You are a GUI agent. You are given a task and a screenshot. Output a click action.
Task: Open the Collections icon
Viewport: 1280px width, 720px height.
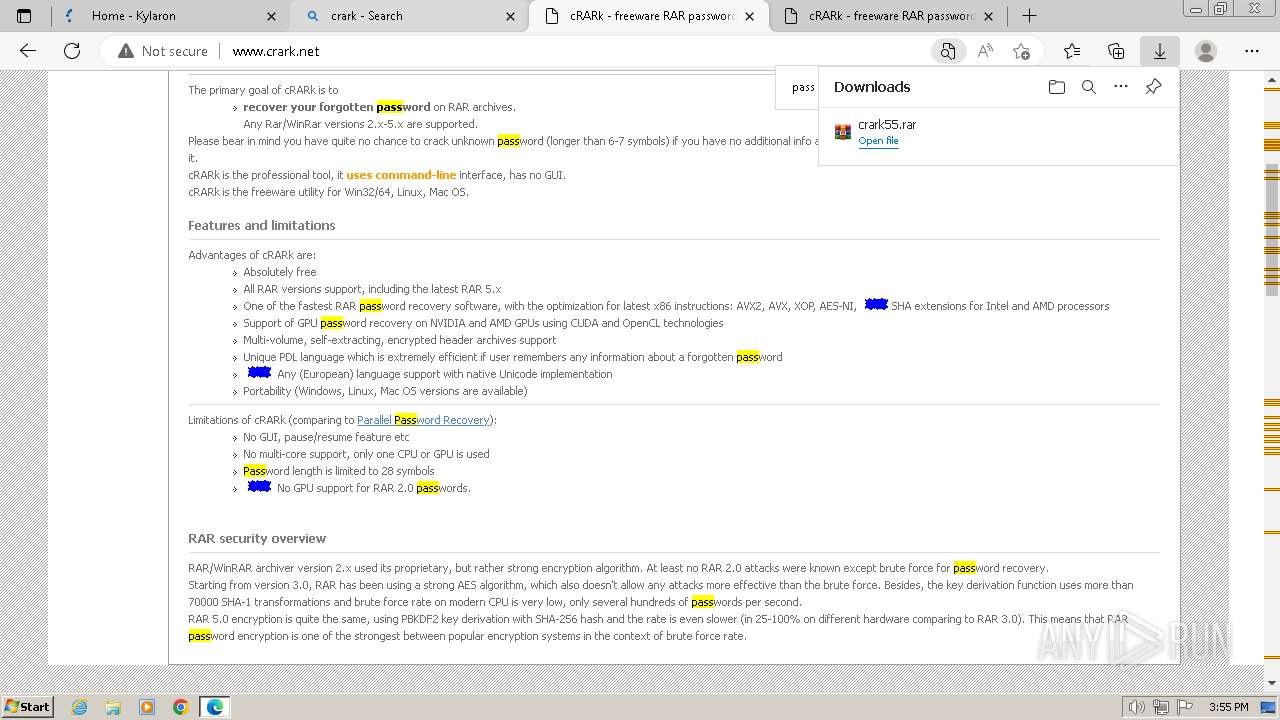(x=1116, y=51)
